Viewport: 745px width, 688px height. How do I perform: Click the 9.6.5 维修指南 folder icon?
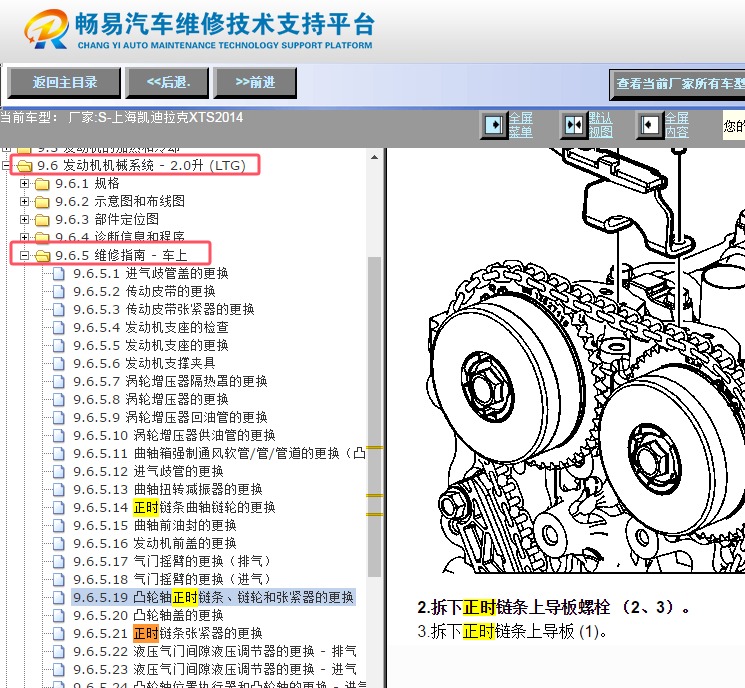[42, 256]
